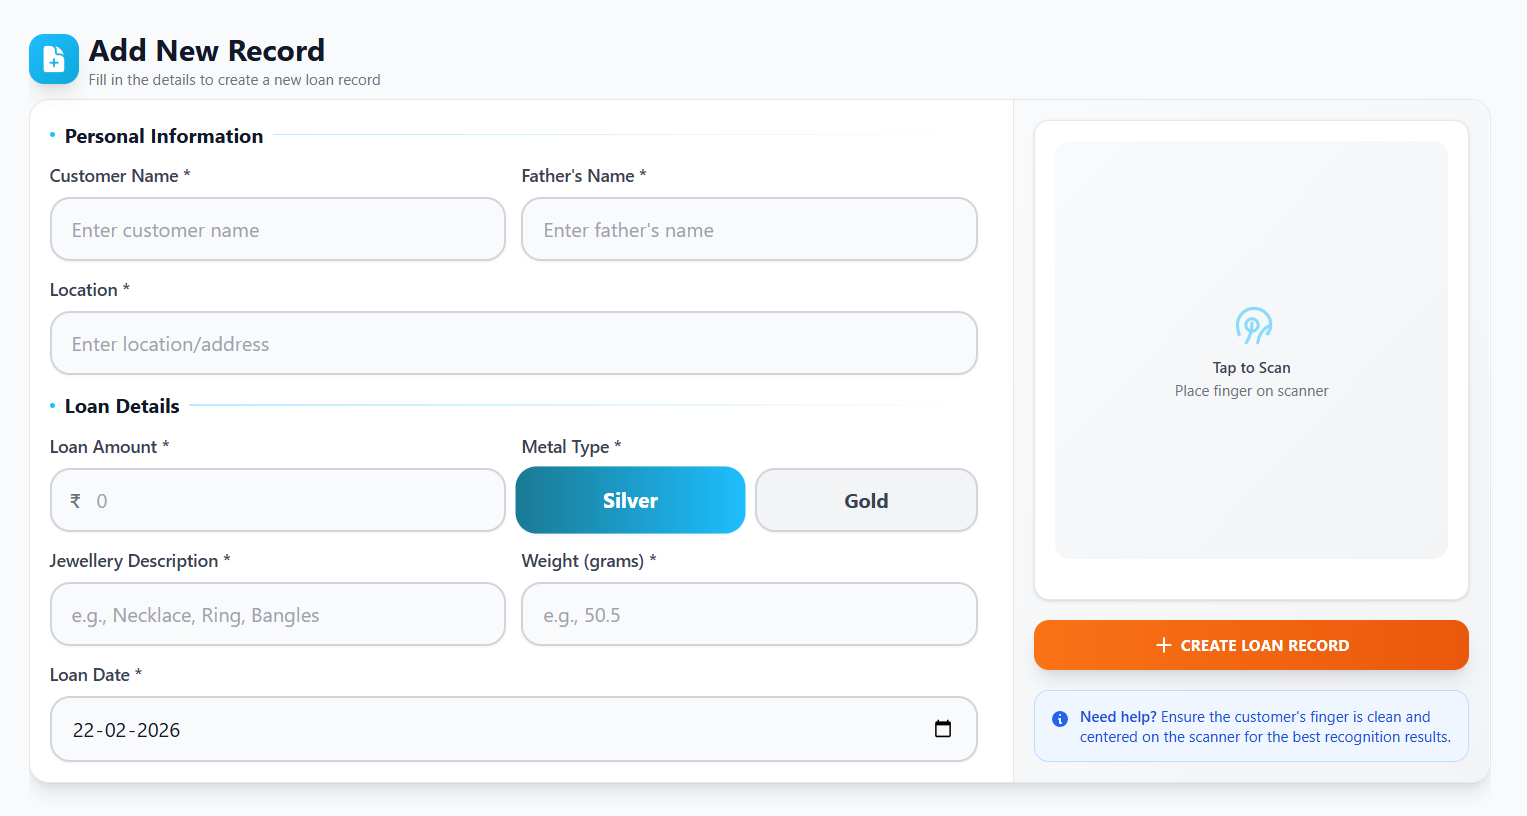The height and width of the screenshot is (816, 1527).
Task: Click the rupee symbol in Loan Amount
Action: 75,501
